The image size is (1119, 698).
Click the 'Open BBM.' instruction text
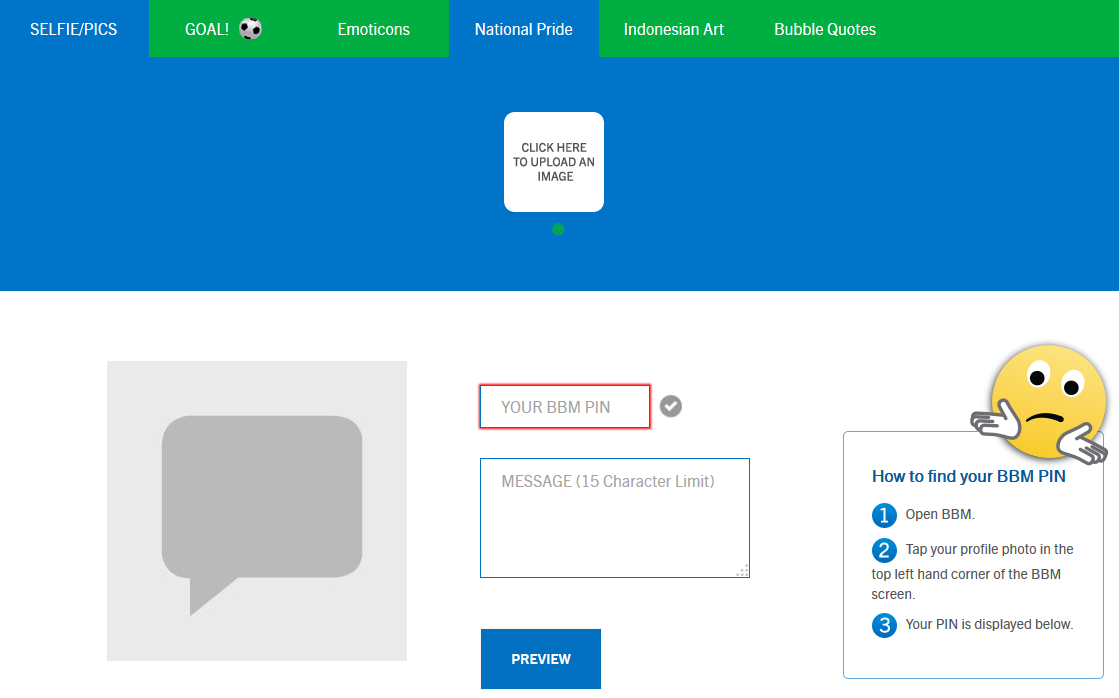tap(940, 515)
